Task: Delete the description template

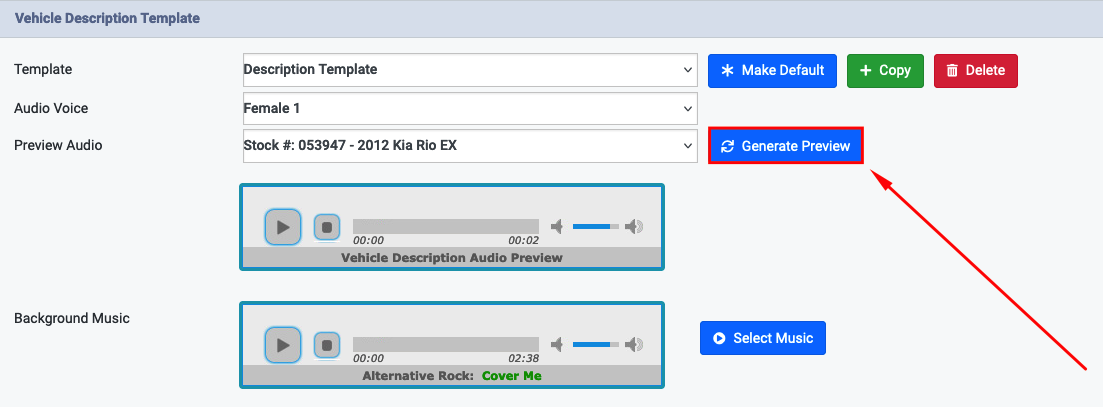Action: [x=976, y=70]
